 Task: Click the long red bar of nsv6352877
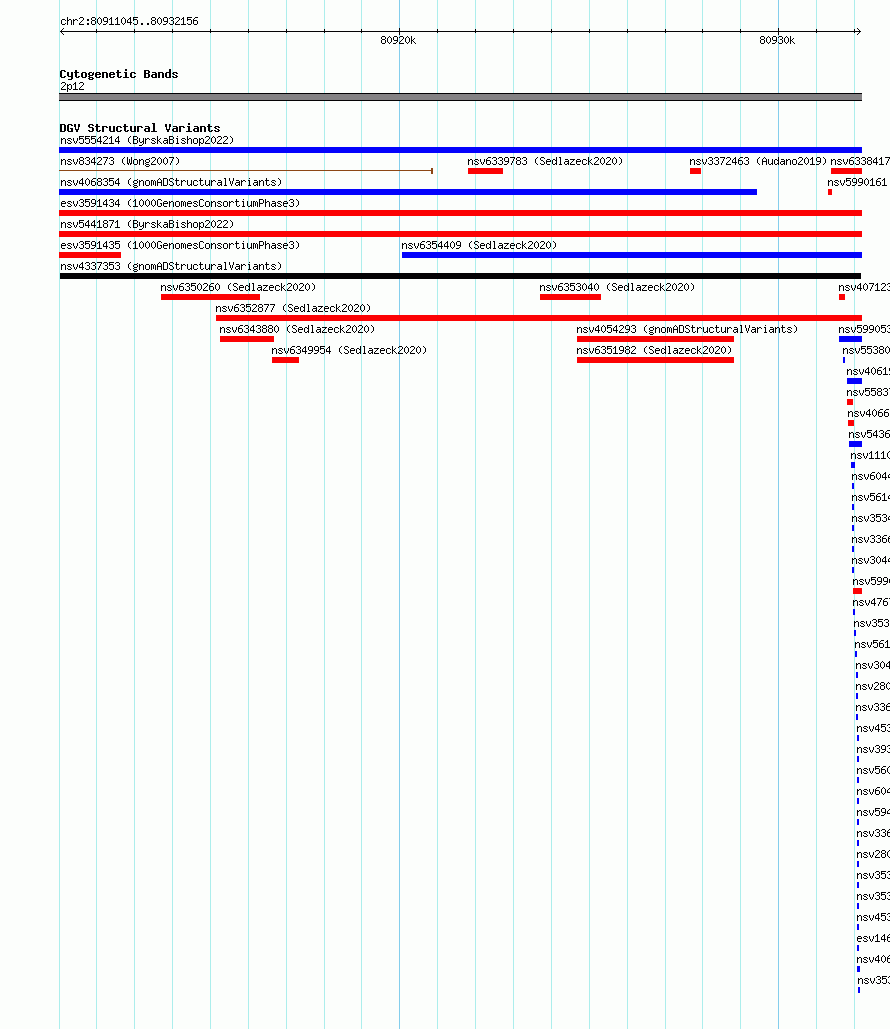pos(539,318)
